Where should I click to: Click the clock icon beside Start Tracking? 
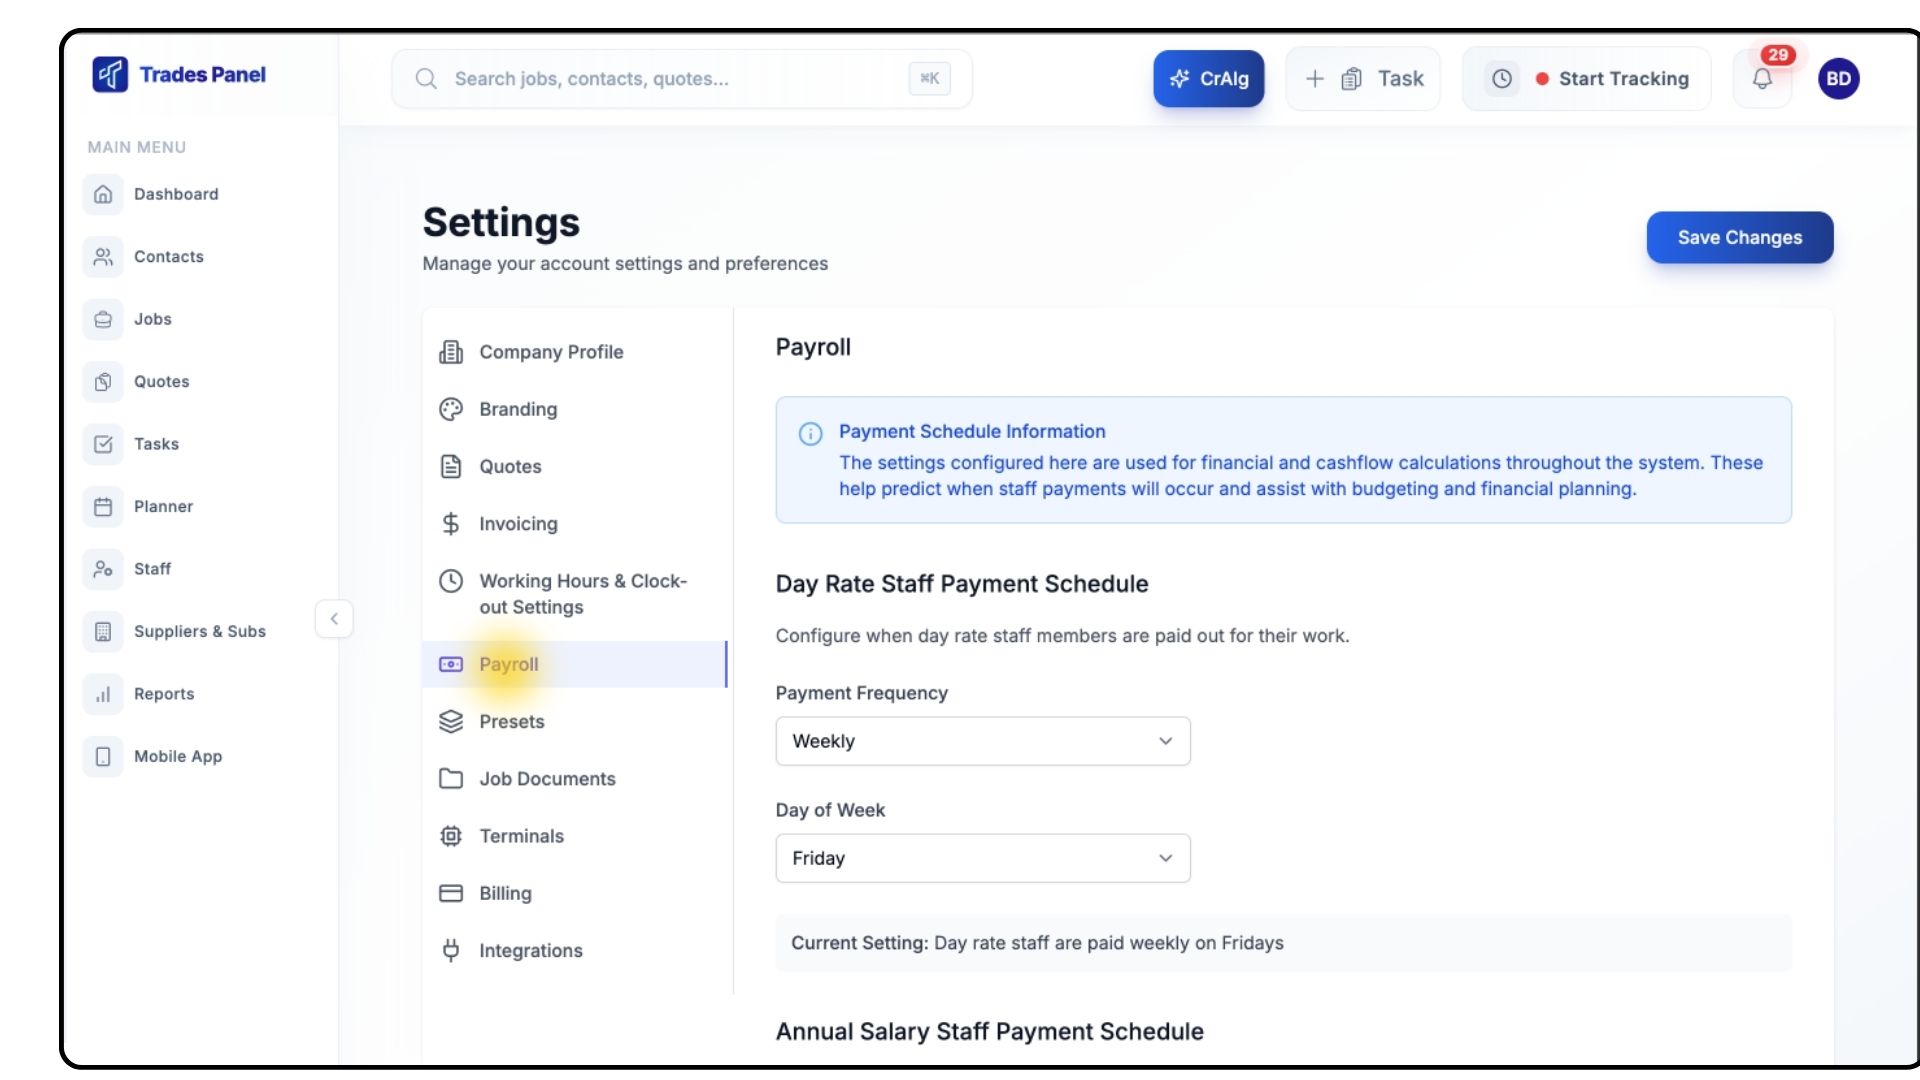point(1502,79)
